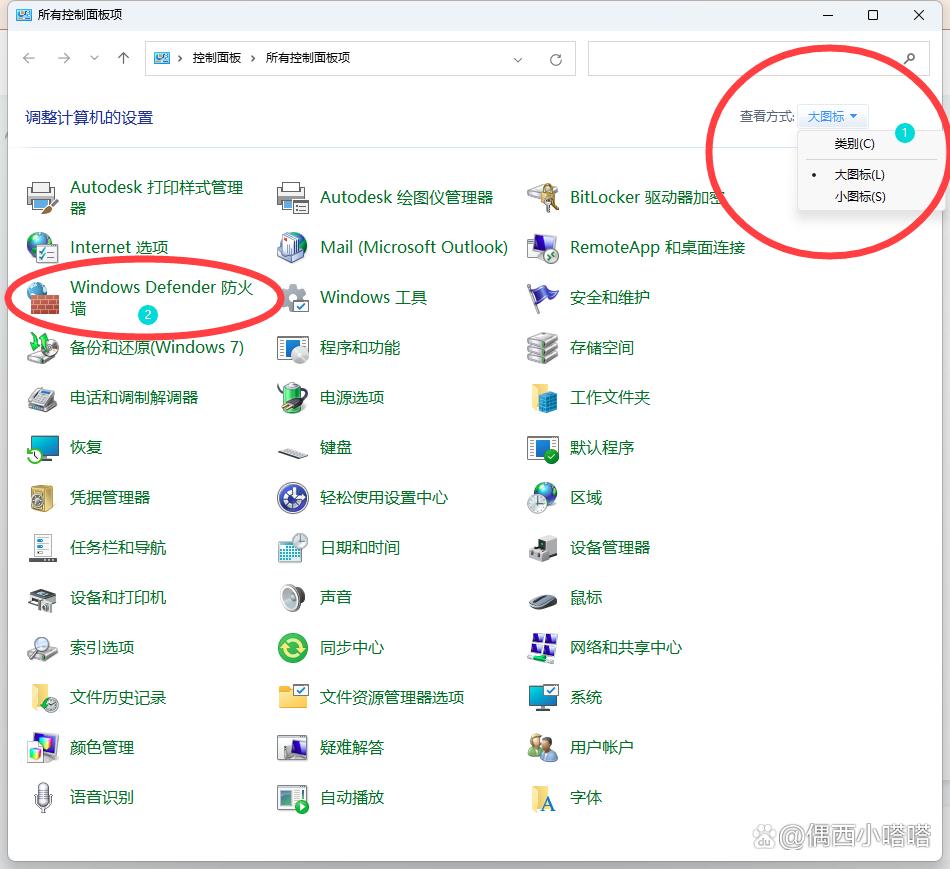Open the 默认程序 icon
The width and height of the screenshot is (950, 869).
point(543,448)
